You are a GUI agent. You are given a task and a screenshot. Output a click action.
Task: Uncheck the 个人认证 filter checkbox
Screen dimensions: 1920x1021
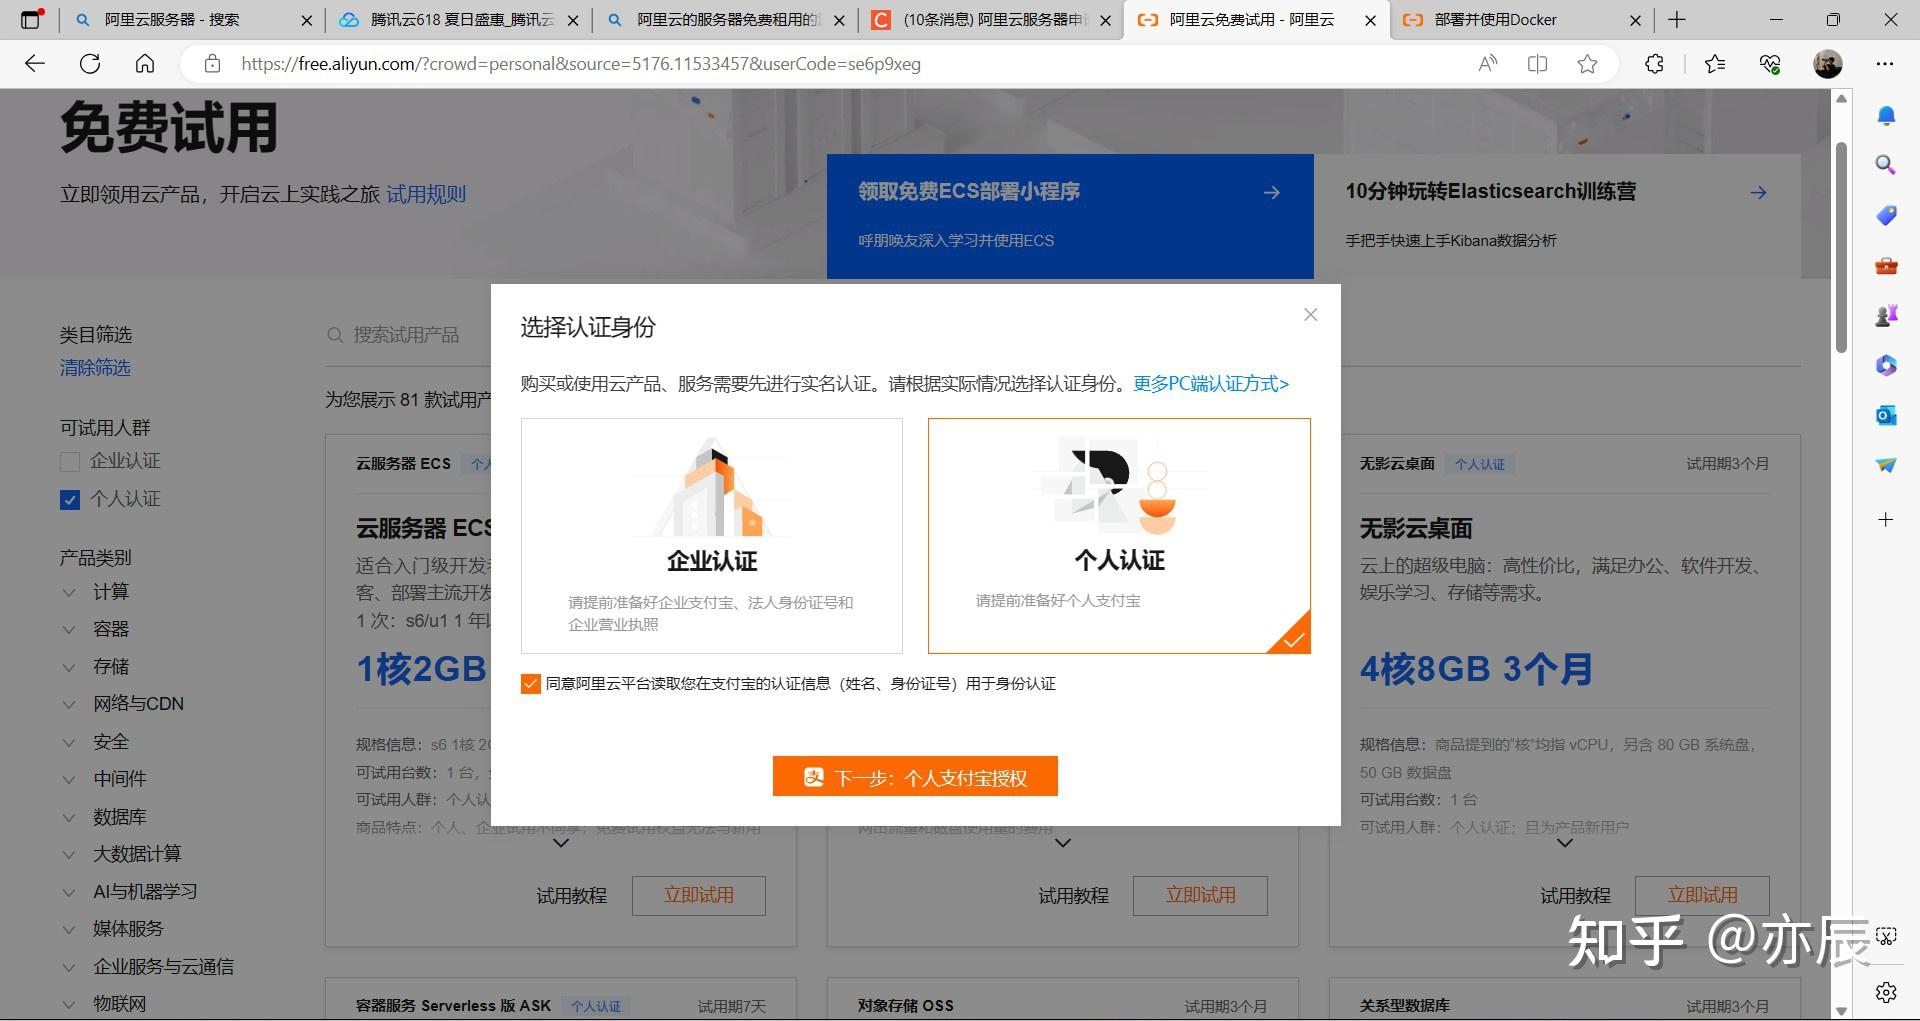tap(70, 499)
